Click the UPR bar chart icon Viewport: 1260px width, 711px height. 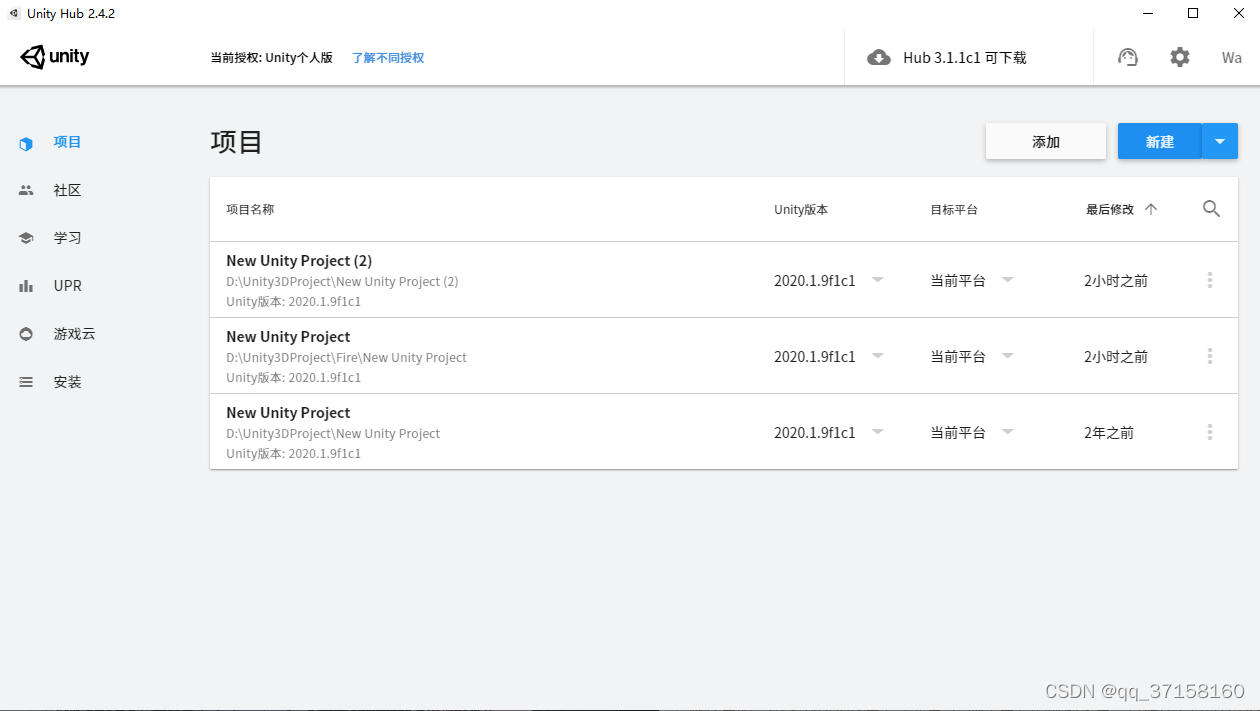click(26, 286)
